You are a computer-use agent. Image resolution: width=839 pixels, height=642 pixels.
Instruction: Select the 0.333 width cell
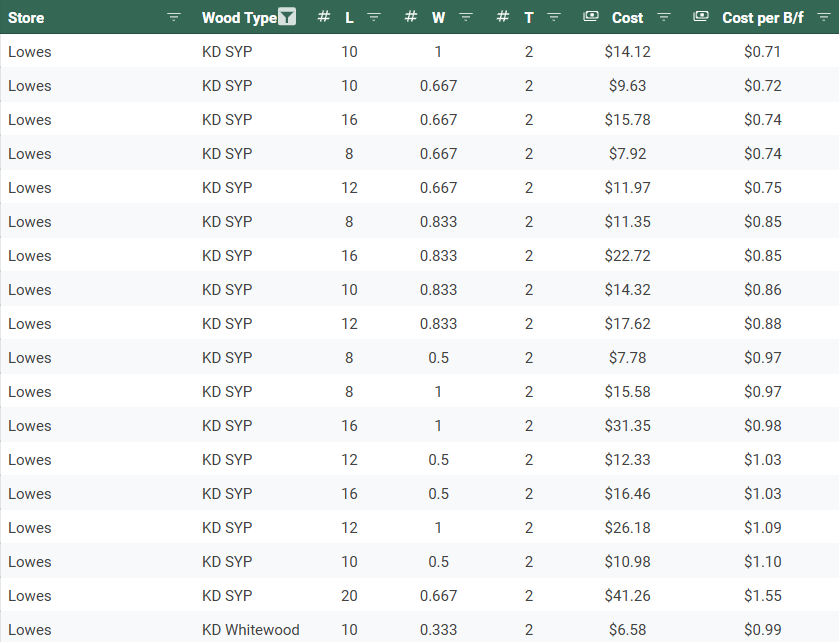point(439,630)
